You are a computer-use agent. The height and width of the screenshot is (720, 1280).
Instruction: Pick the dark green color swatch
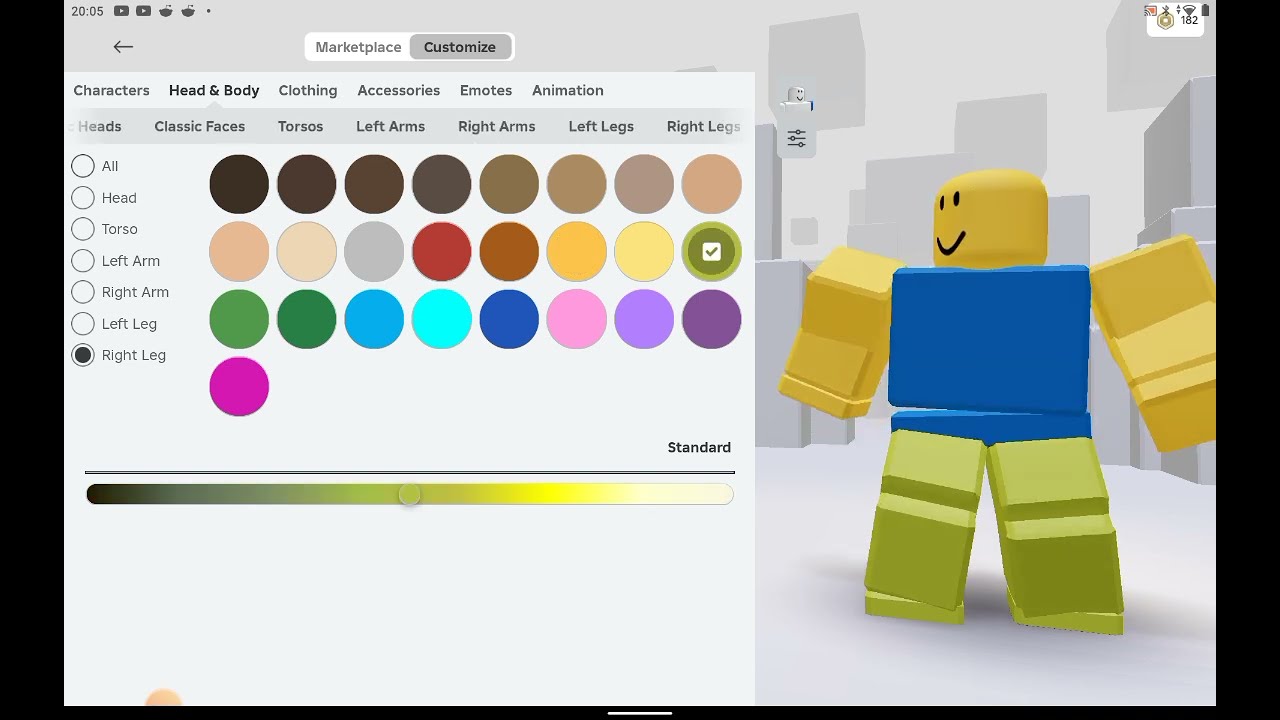coord(307,319)
